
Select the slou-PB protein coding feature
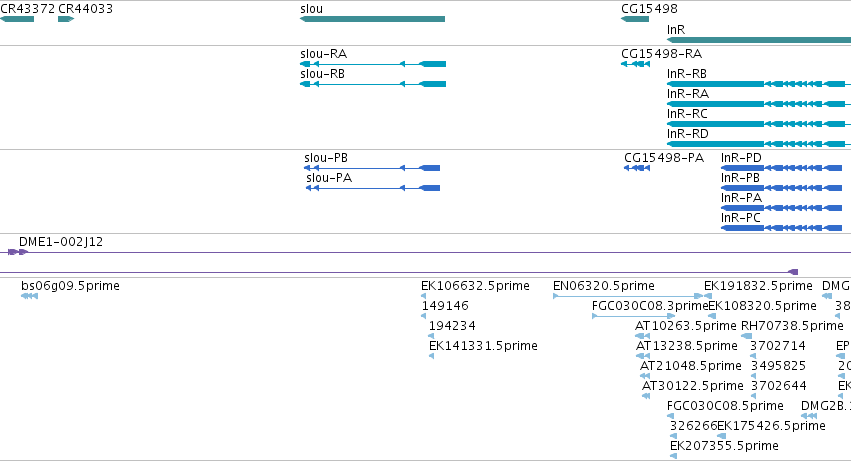coord(372,168)
